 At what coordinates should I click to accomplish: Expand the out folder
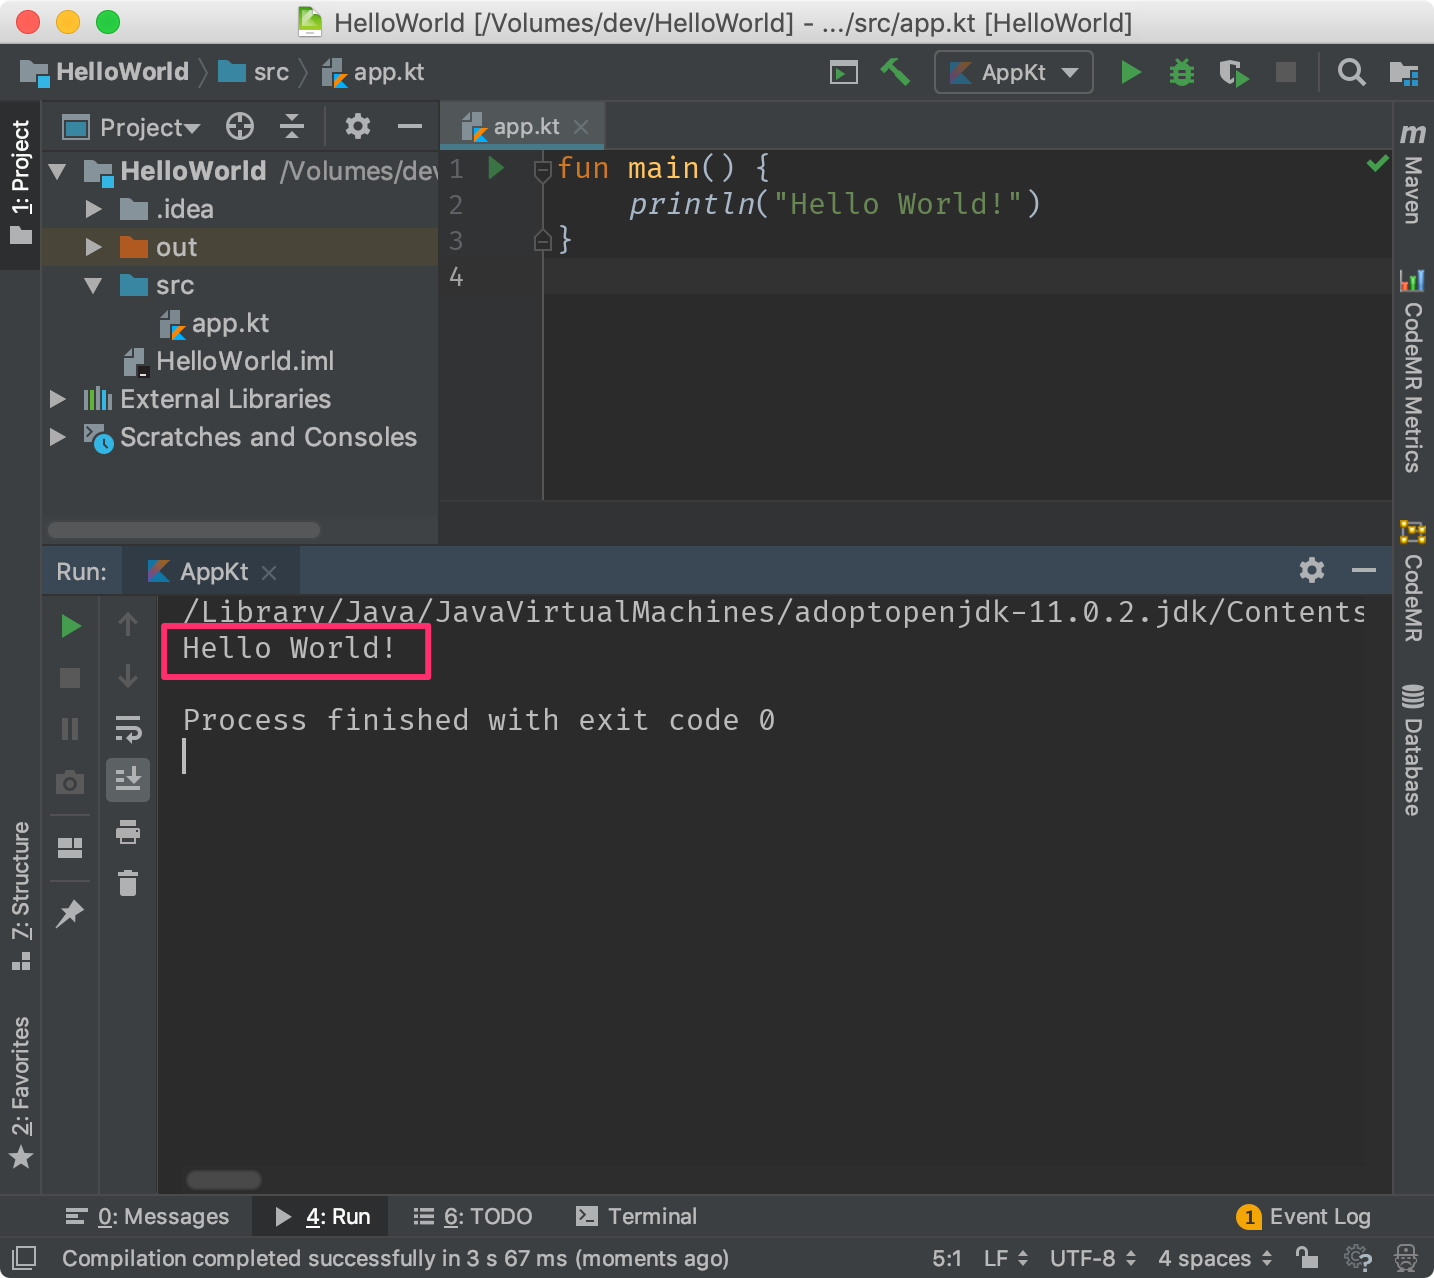click(94, 247)
